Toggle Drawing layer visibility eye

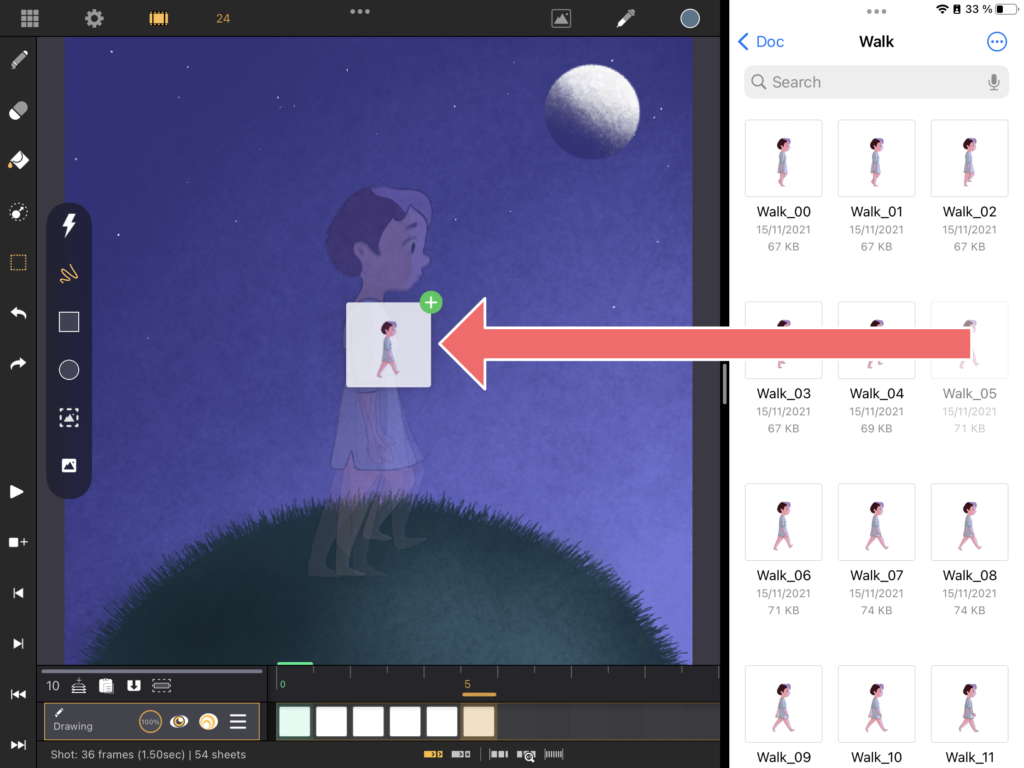click(179, 722)
